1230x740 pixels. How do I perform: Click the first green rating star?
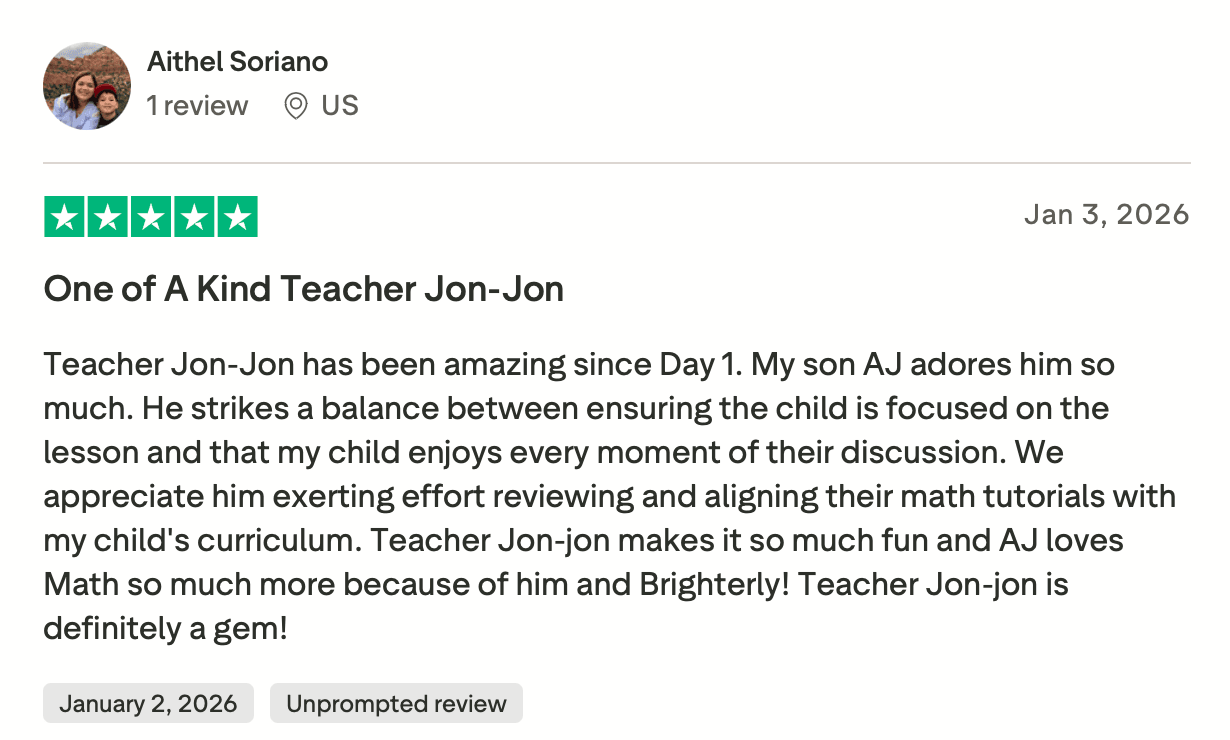point(65,217)
